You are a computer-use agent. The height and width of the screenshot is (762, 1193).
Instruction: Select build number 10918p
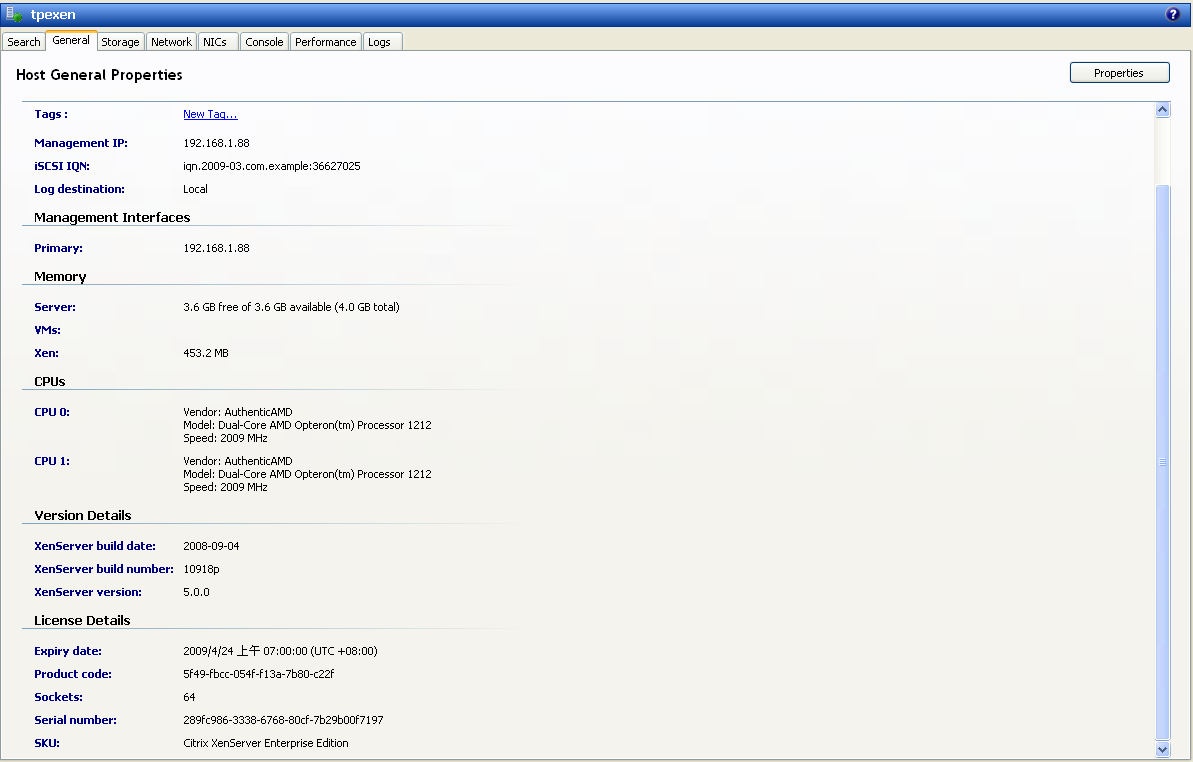pyautogui.click(x=201, y=569)
